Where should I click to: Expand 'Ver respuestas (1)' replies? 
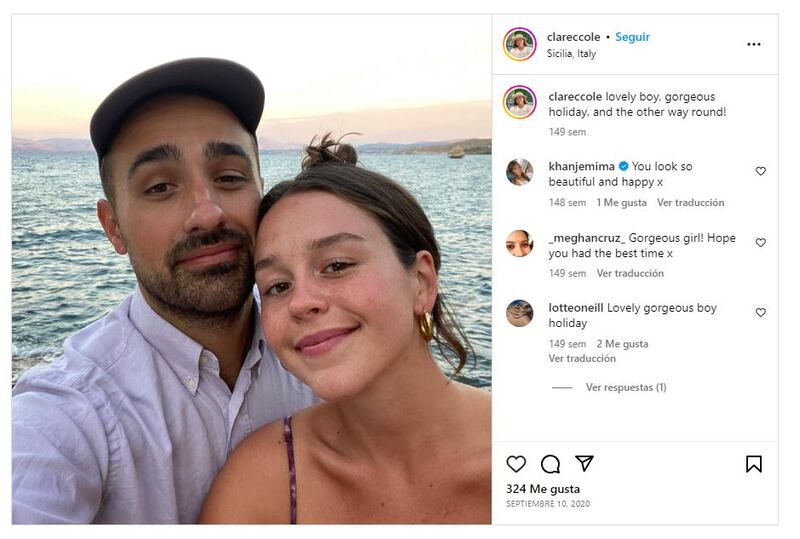(625, 387)
